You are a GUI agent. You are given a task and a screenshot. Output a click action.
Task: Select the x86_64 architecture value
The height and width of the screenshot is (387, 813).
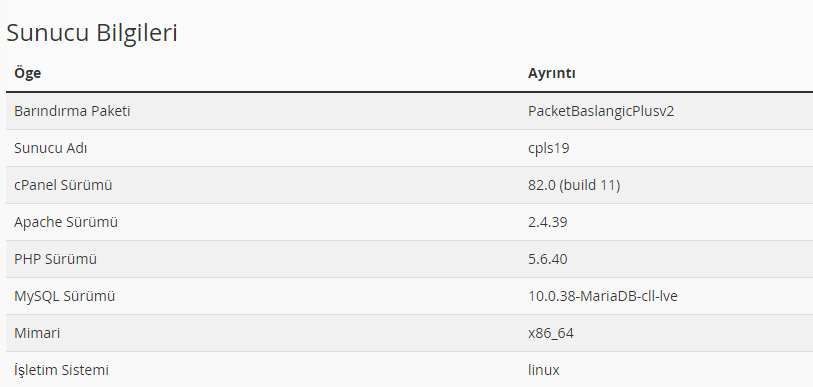coord(551,333)
